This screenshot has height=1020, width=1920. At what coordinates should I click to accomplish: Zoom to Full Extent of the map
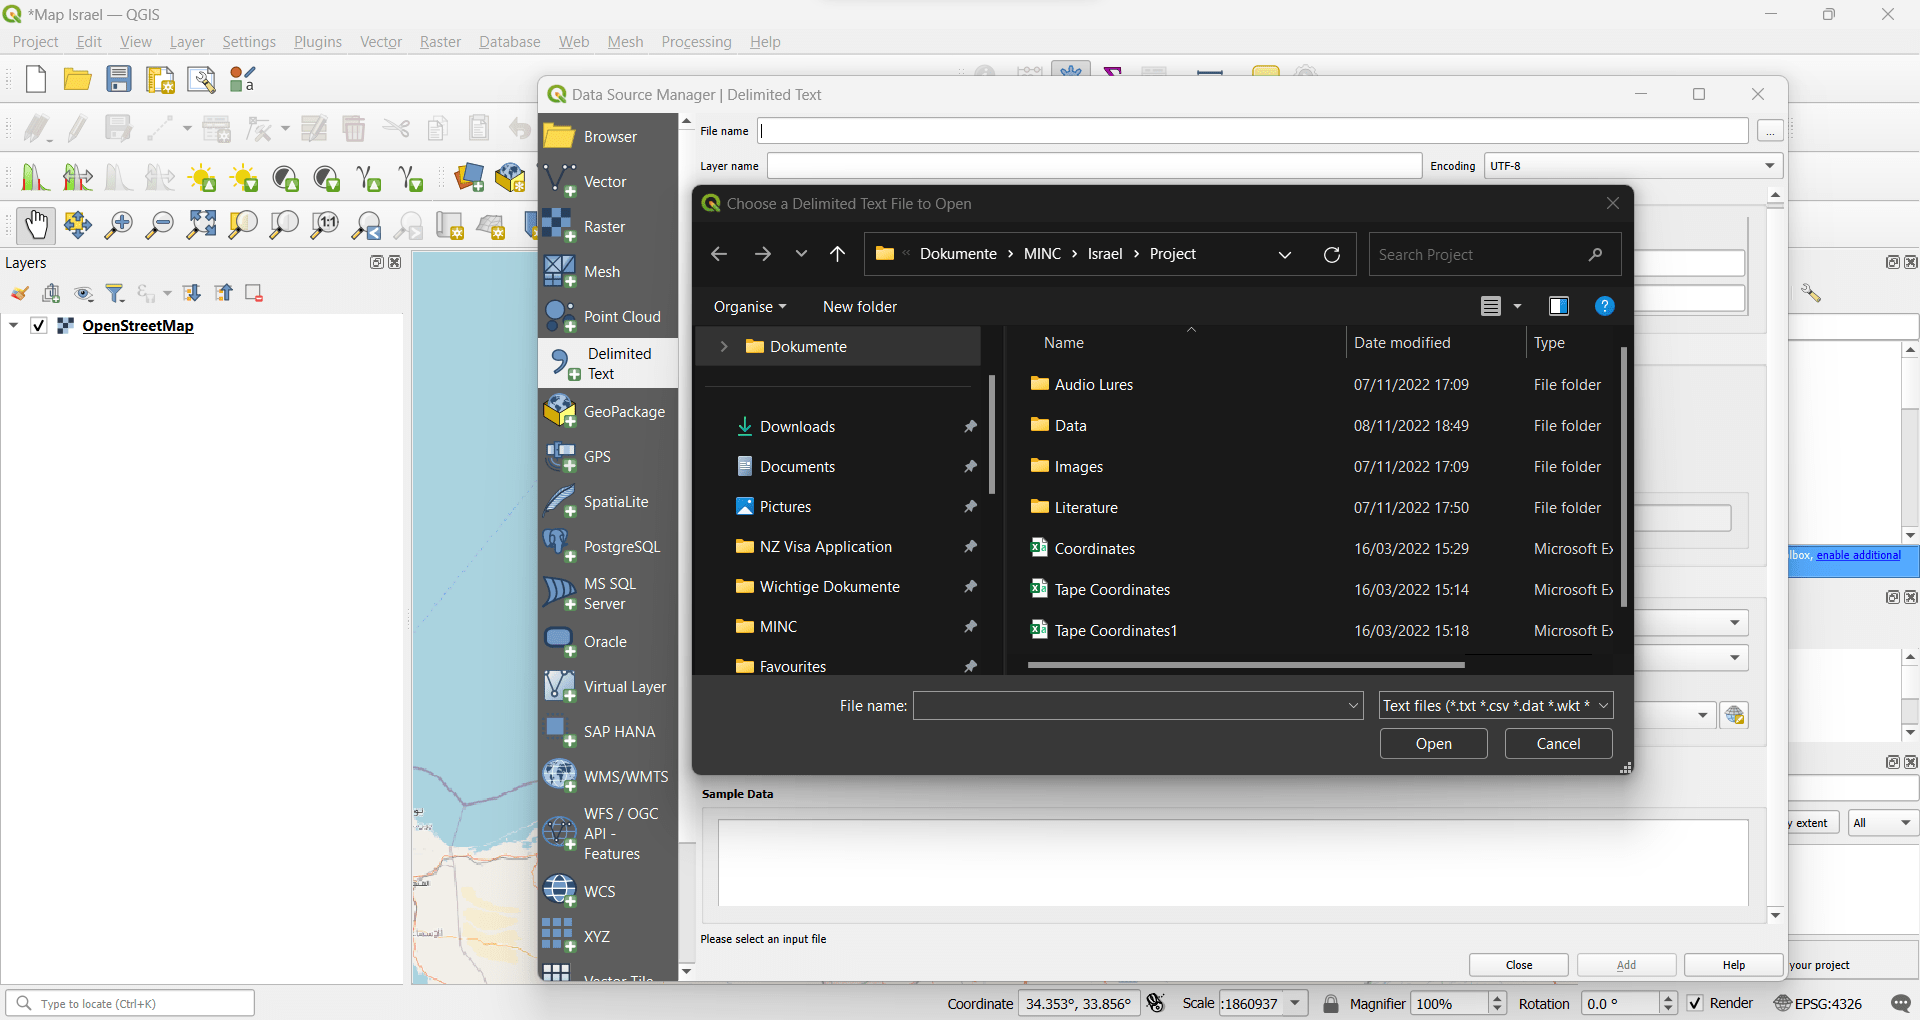pos(200,224)
